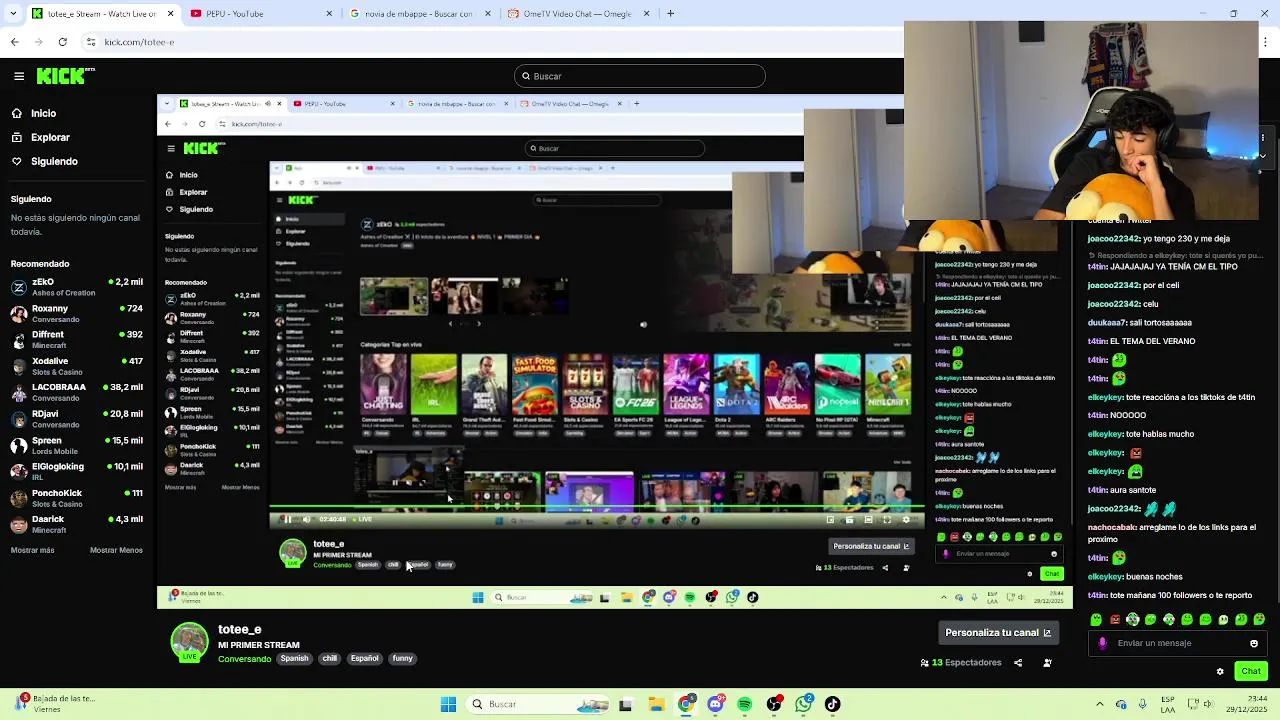
Task: Reload the kick.com page
Action: click(62, 42)
